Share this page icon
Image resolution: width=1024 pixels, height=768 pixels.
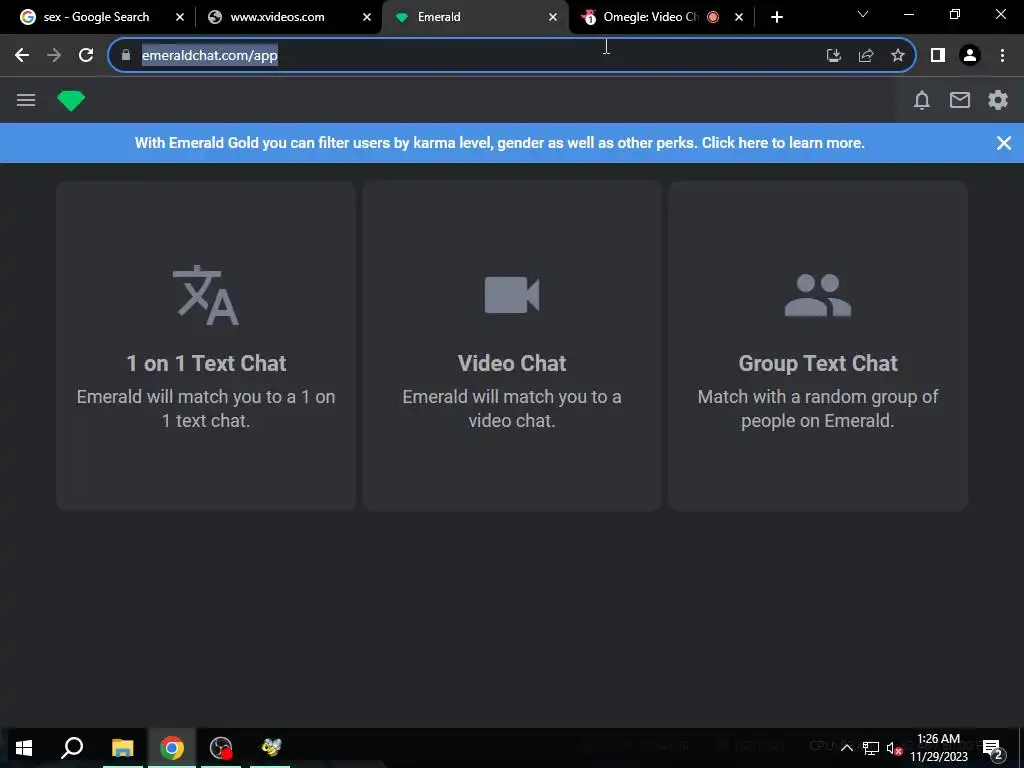[866, 55]
